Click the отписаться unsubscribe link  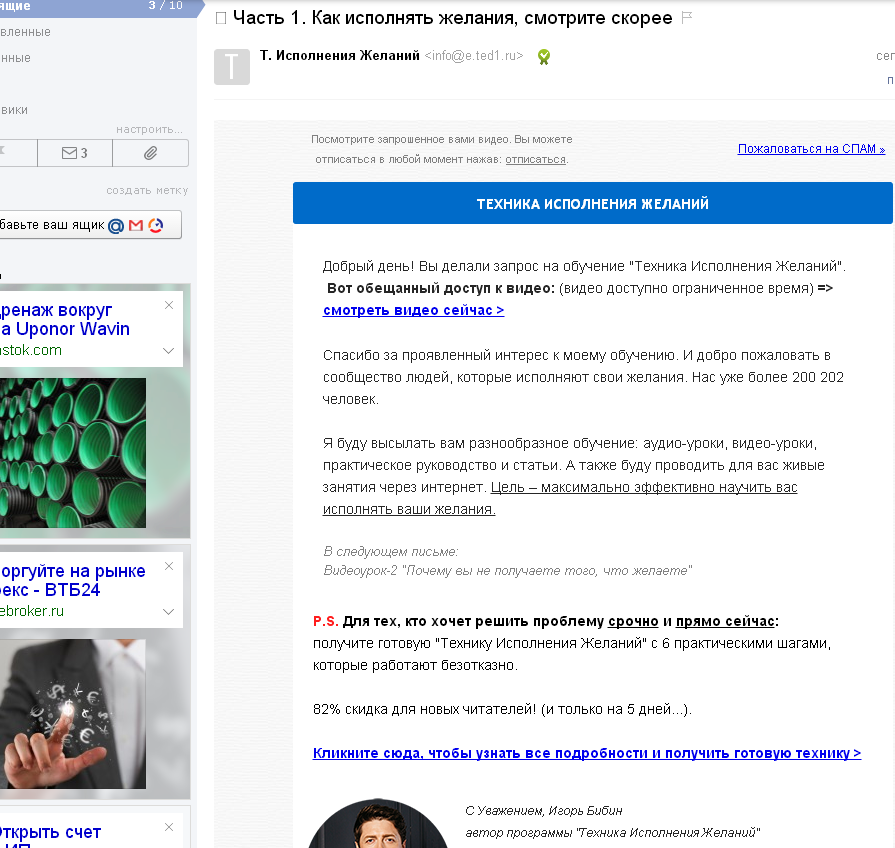(x=535, y=159)
